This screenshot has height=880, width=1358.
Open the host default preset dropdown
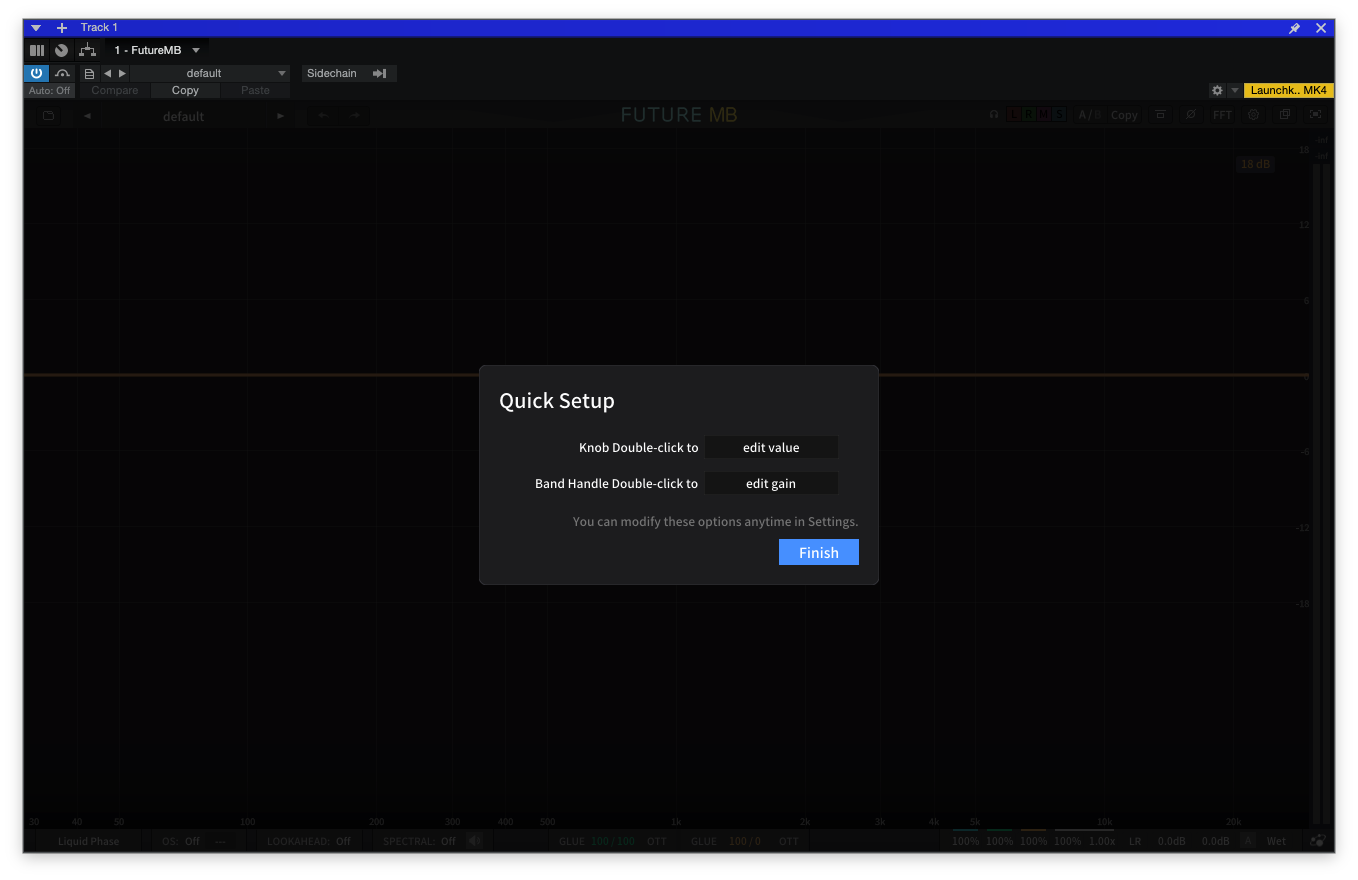click(x=210, y=73)
